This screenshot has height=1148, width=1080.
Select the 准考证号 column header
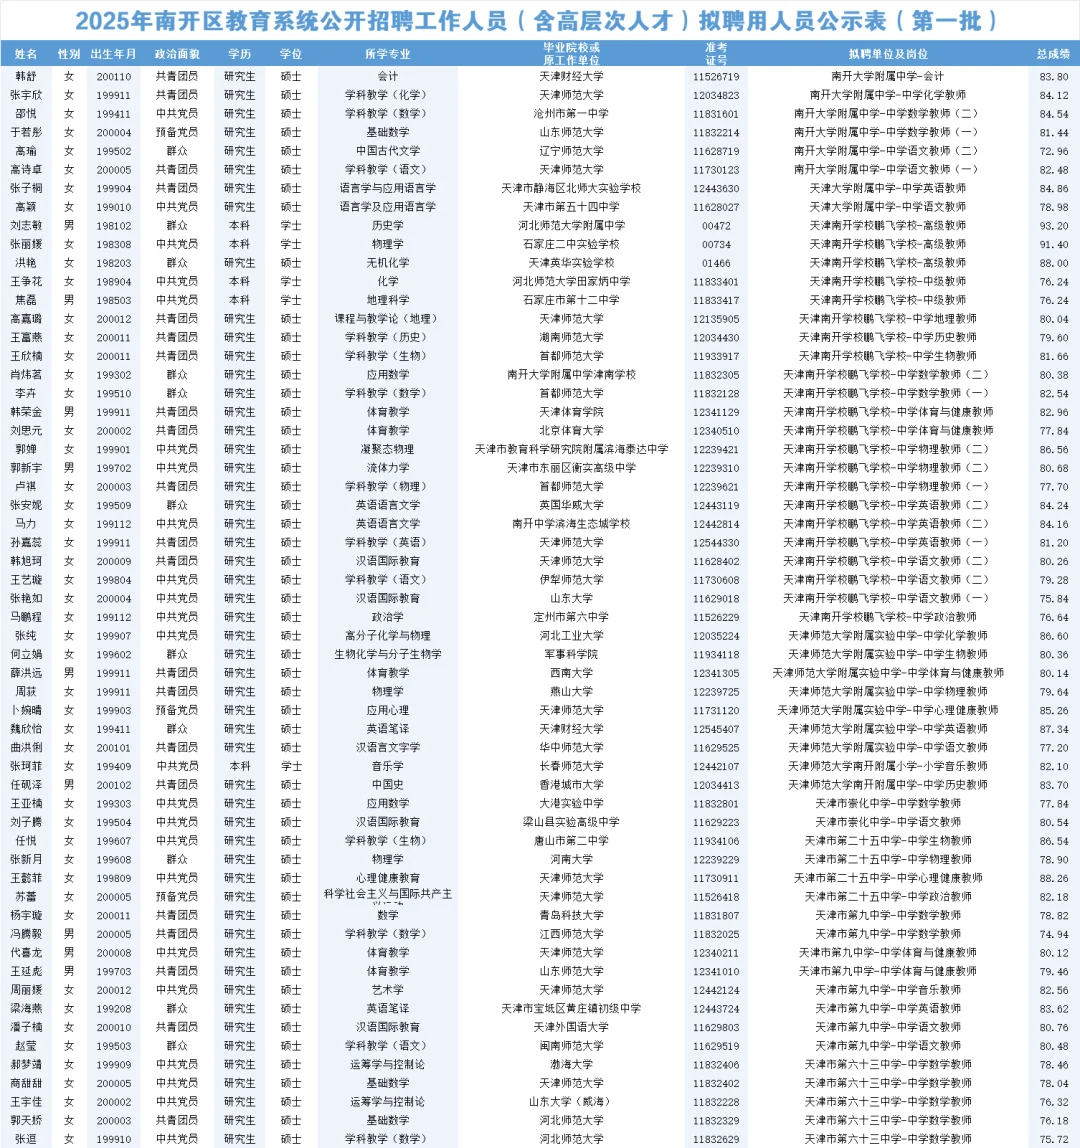click(715, 53)
